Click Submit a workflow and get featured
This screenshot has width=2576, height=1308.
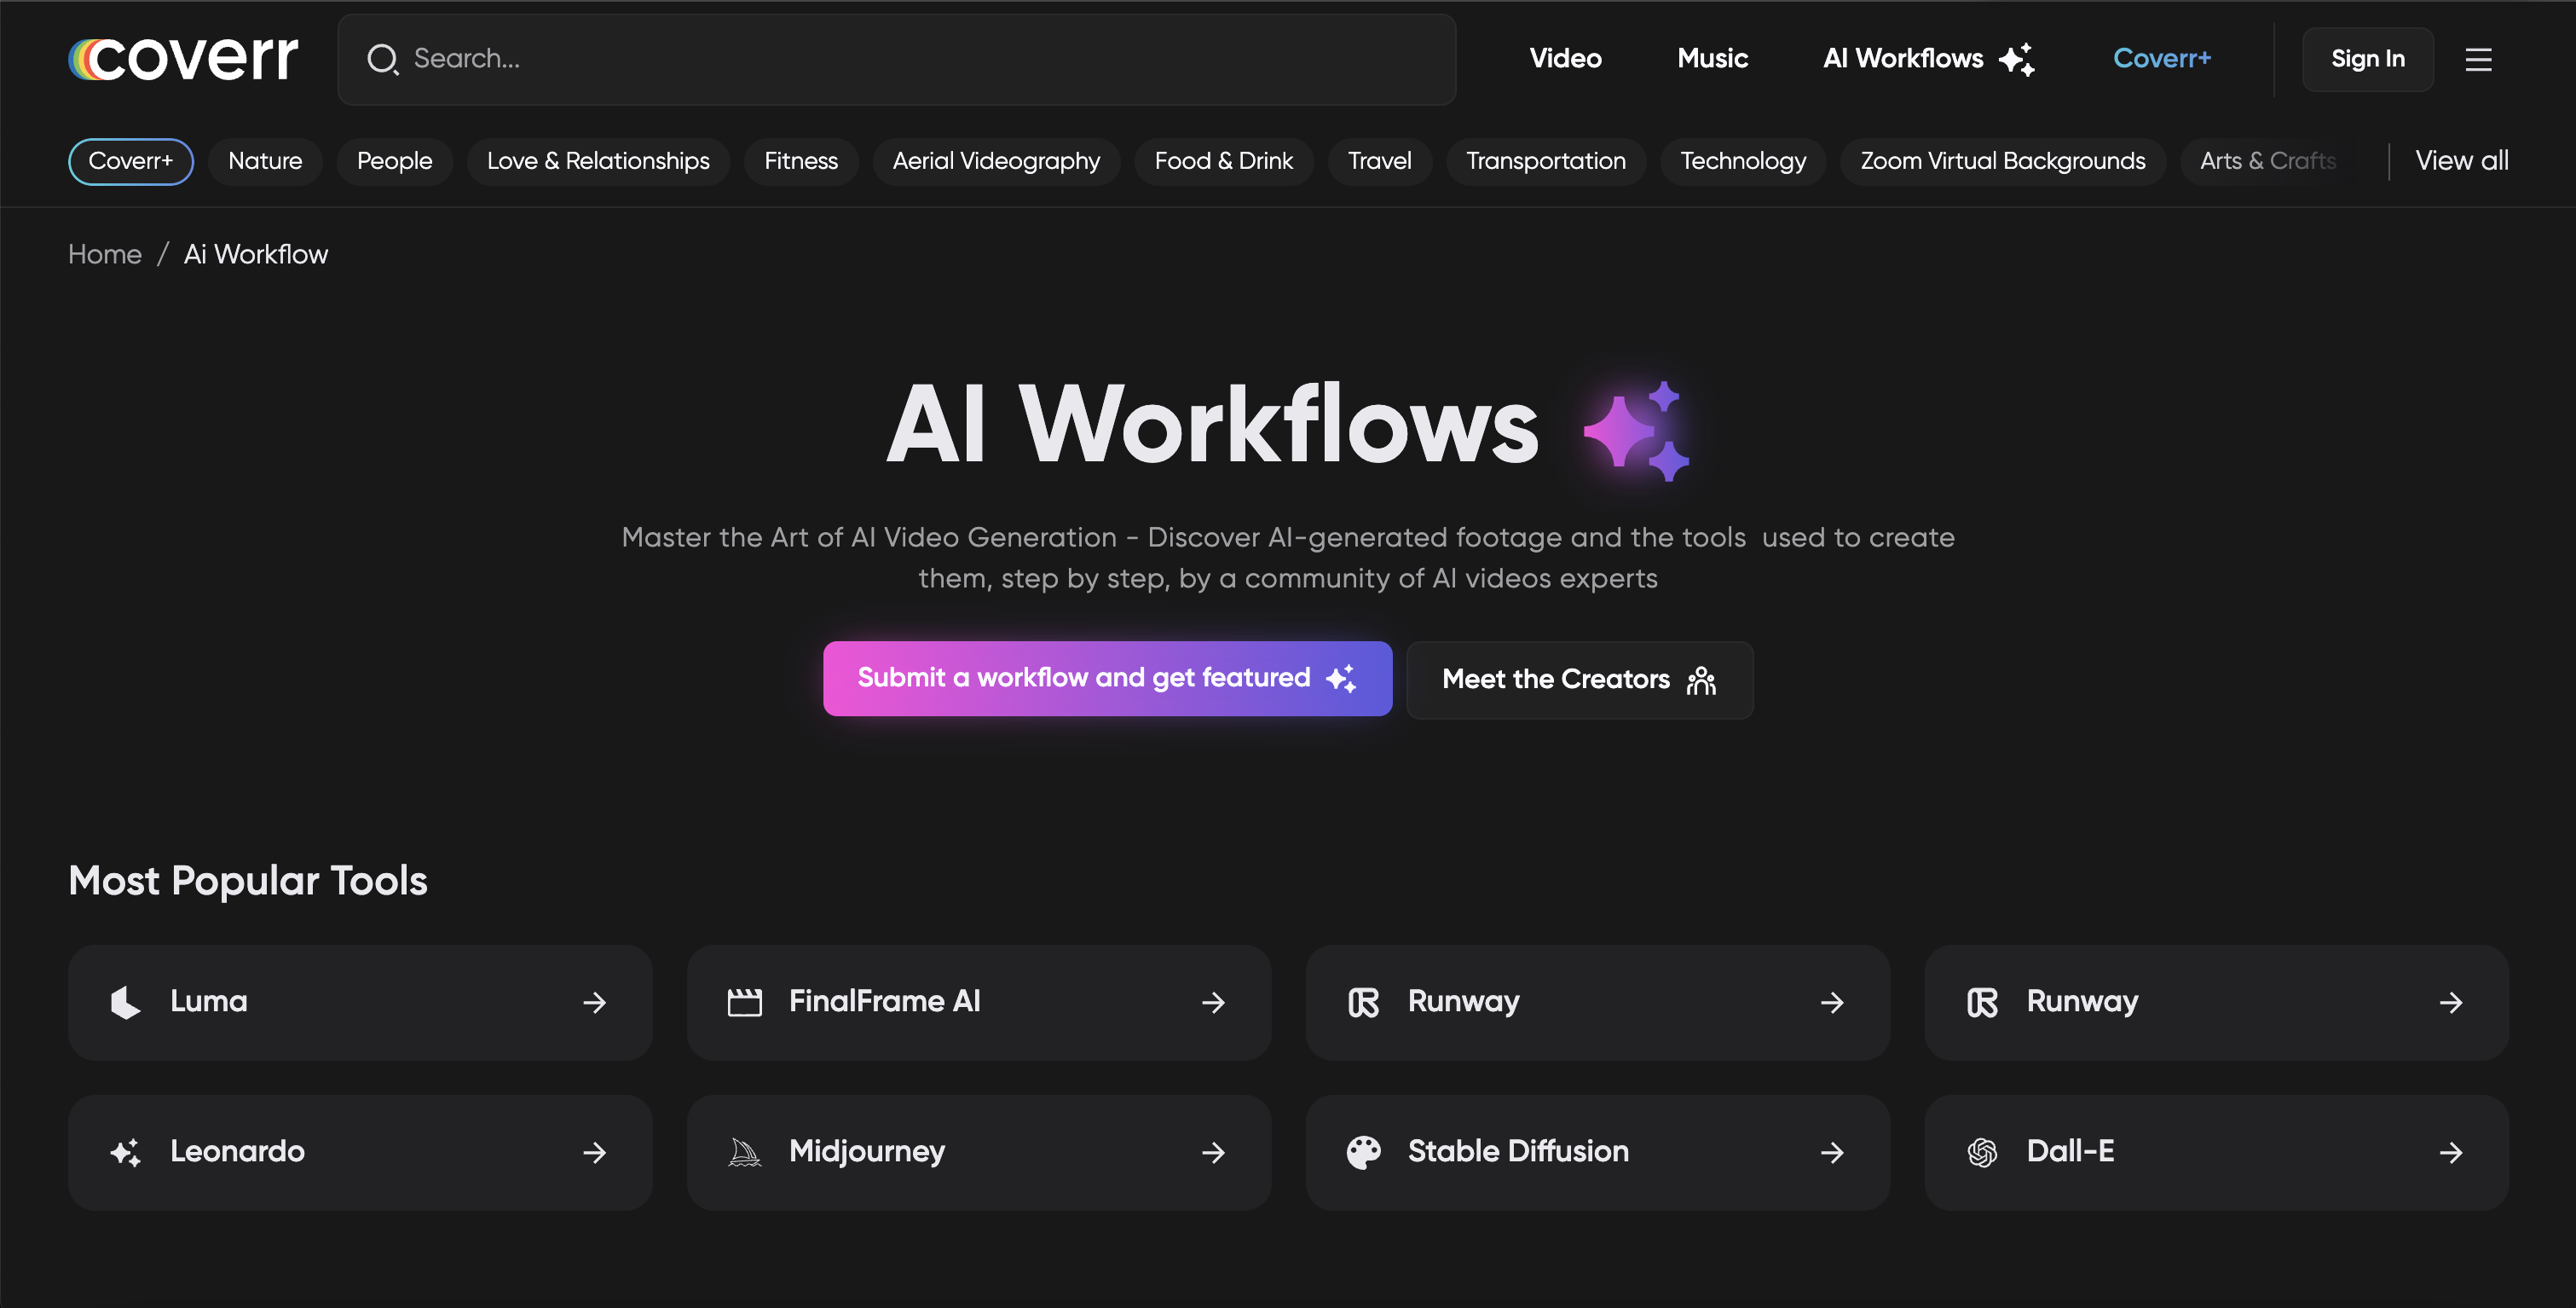click(1107, 677)
